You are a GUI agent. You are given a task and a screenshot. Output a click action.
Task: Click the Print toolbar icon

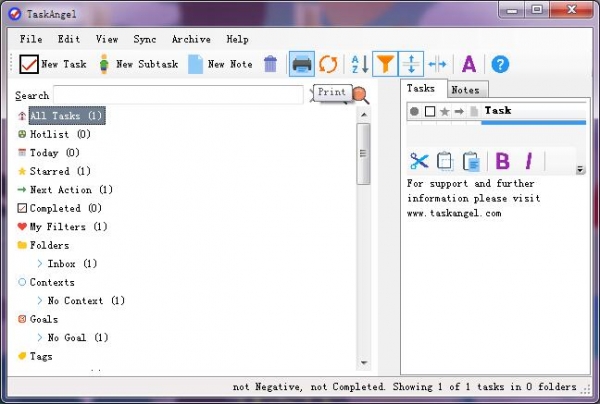[x=301, y=64]
